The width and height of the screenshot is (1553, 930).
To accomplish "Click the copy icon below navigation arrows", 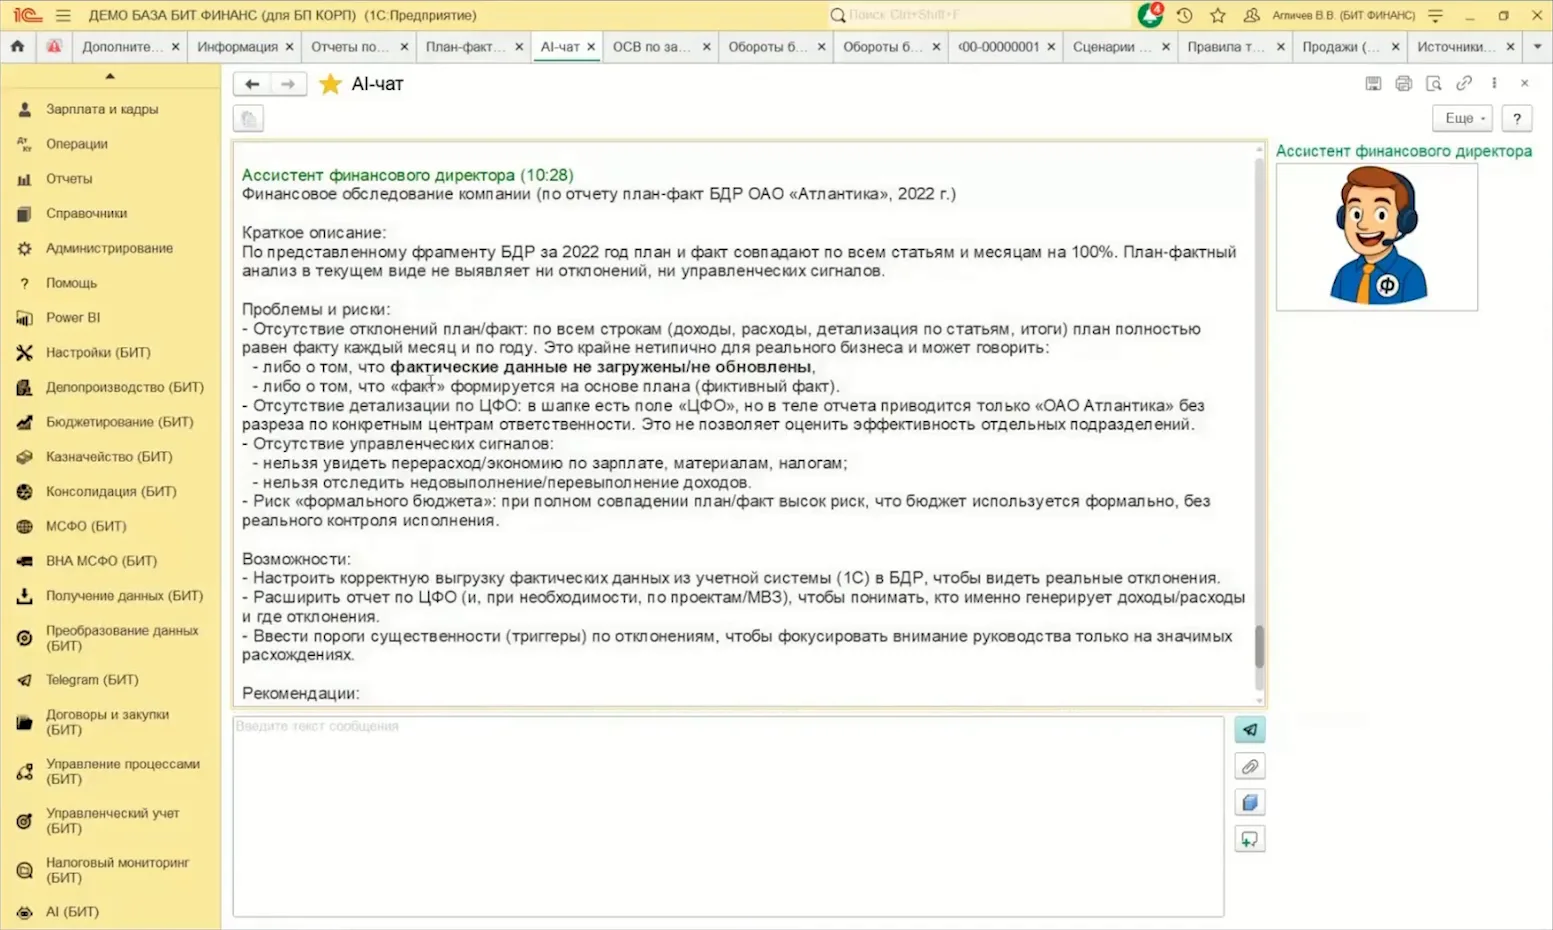I will click(x=249, y=119).
